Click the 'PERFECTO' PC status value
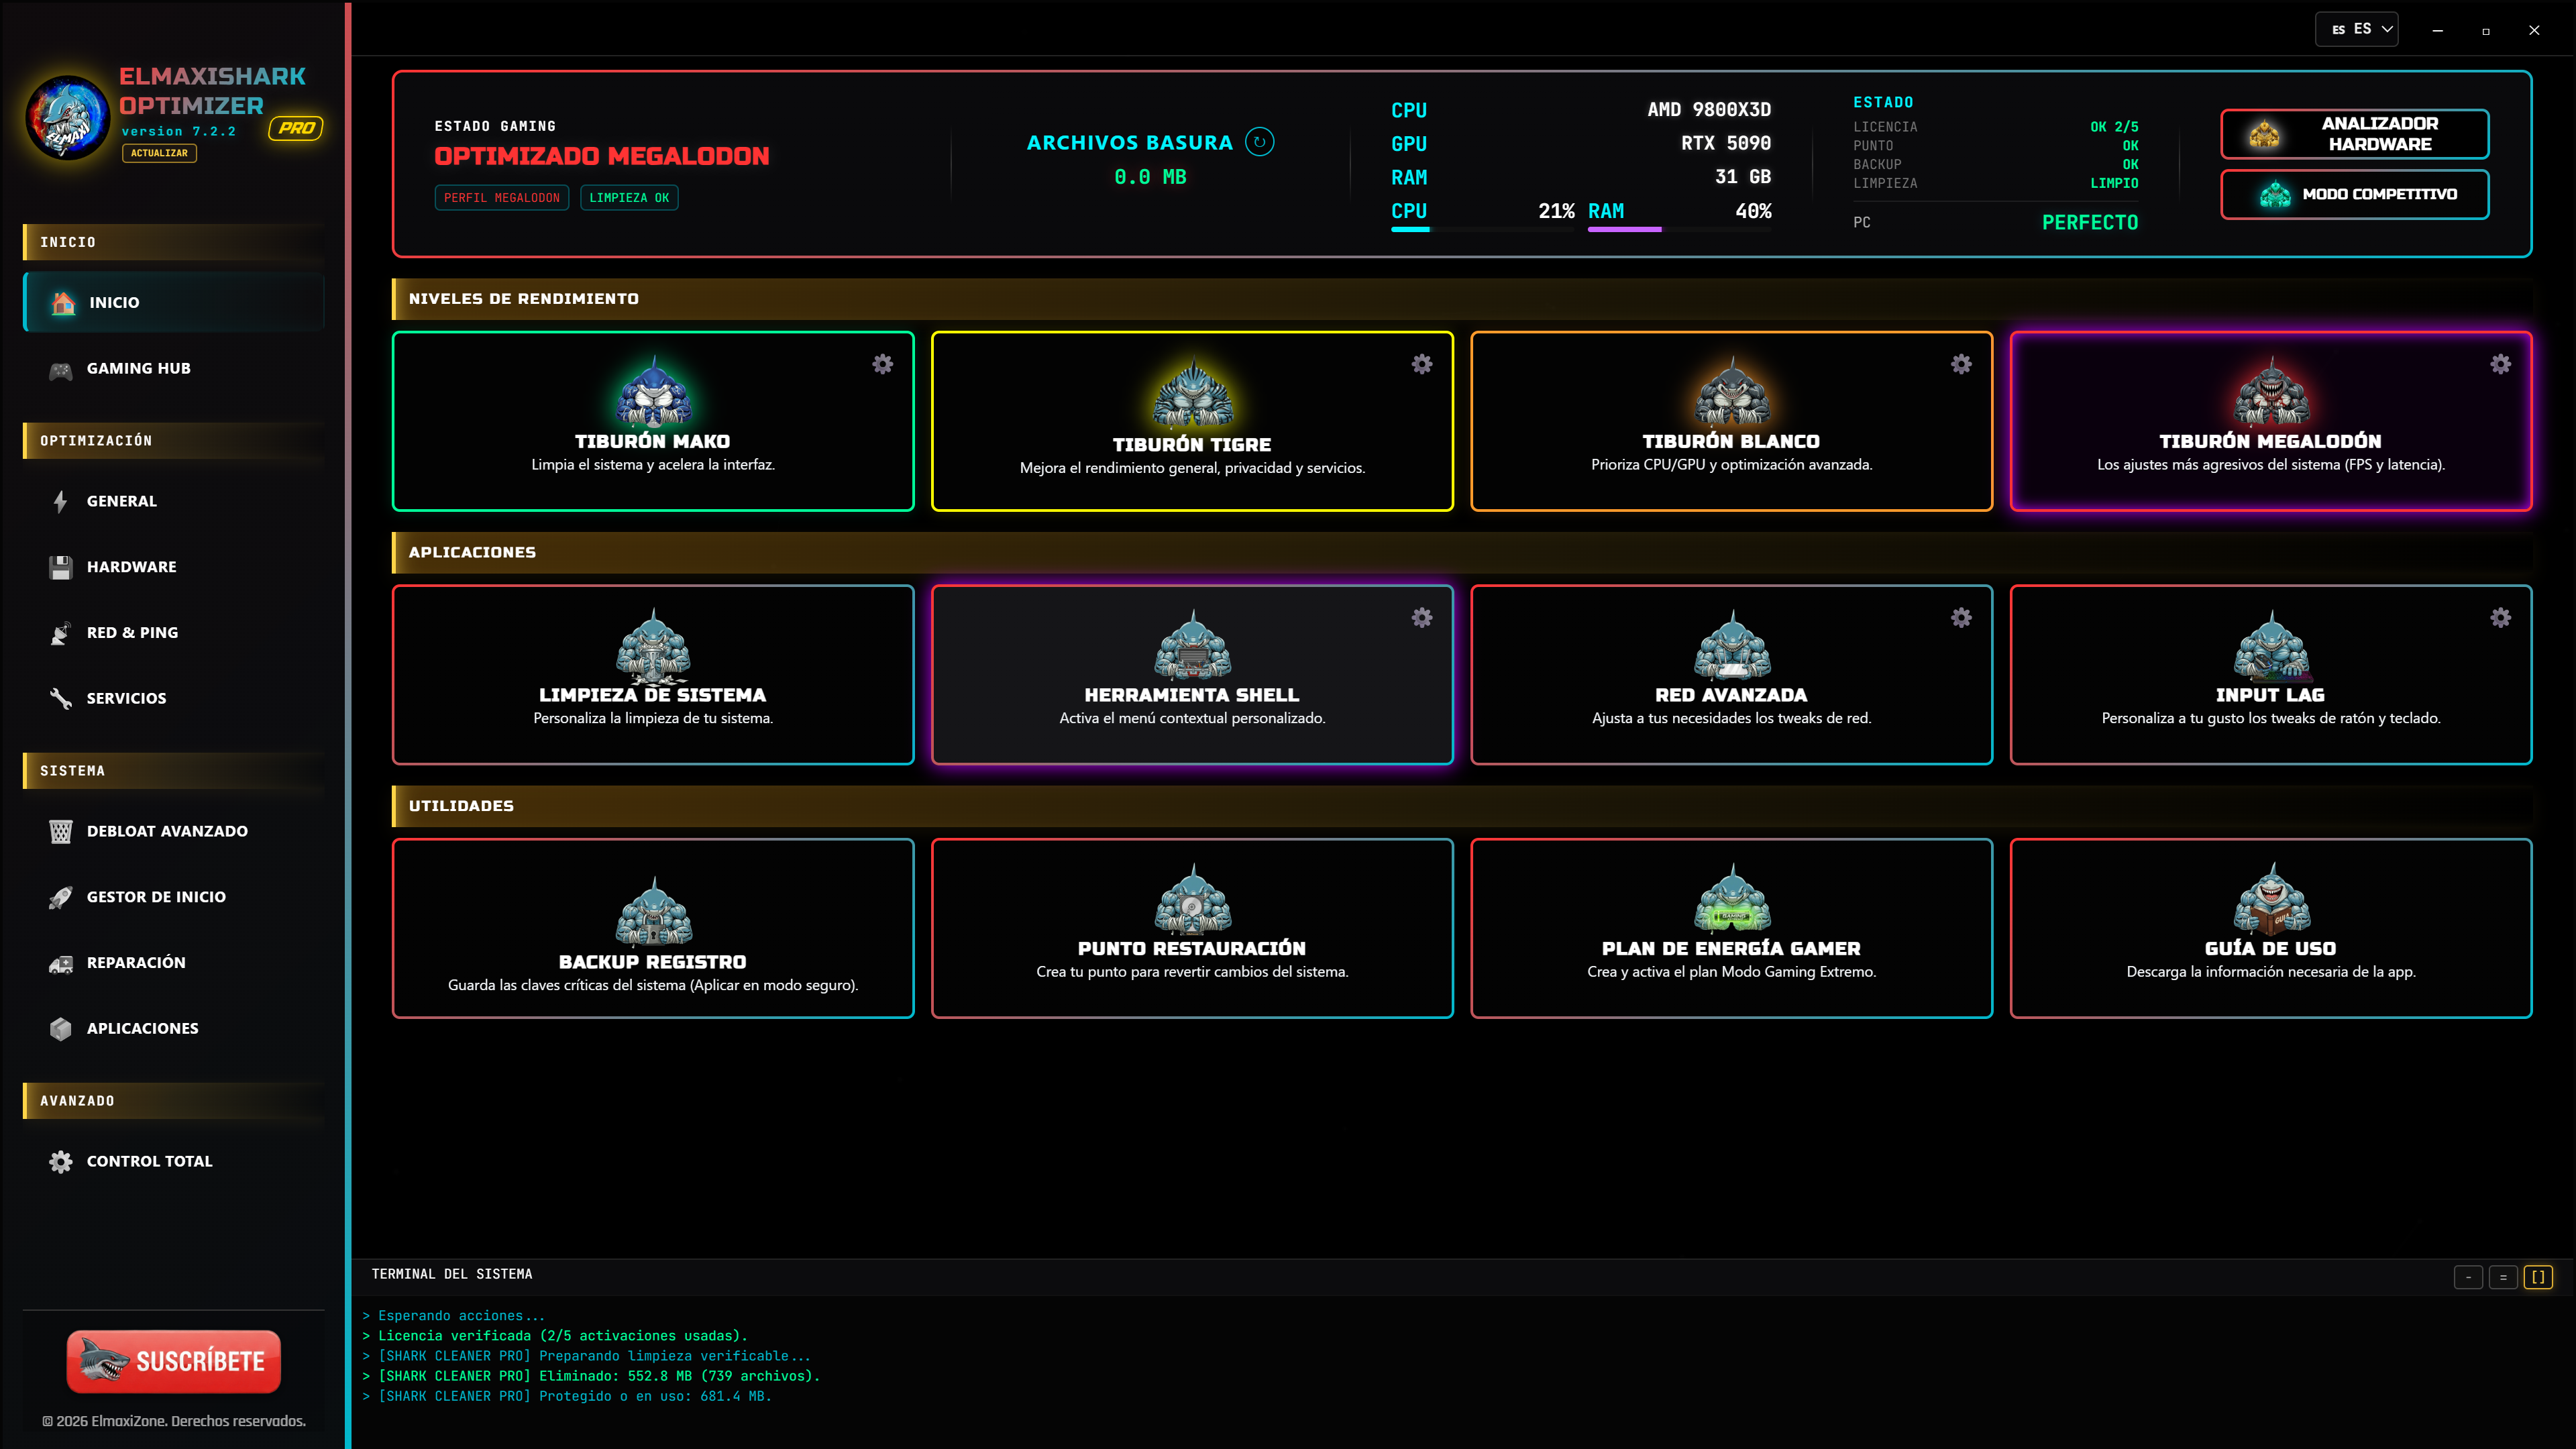This screenshot has width=2576, height=1449. tap(2089, 223)
